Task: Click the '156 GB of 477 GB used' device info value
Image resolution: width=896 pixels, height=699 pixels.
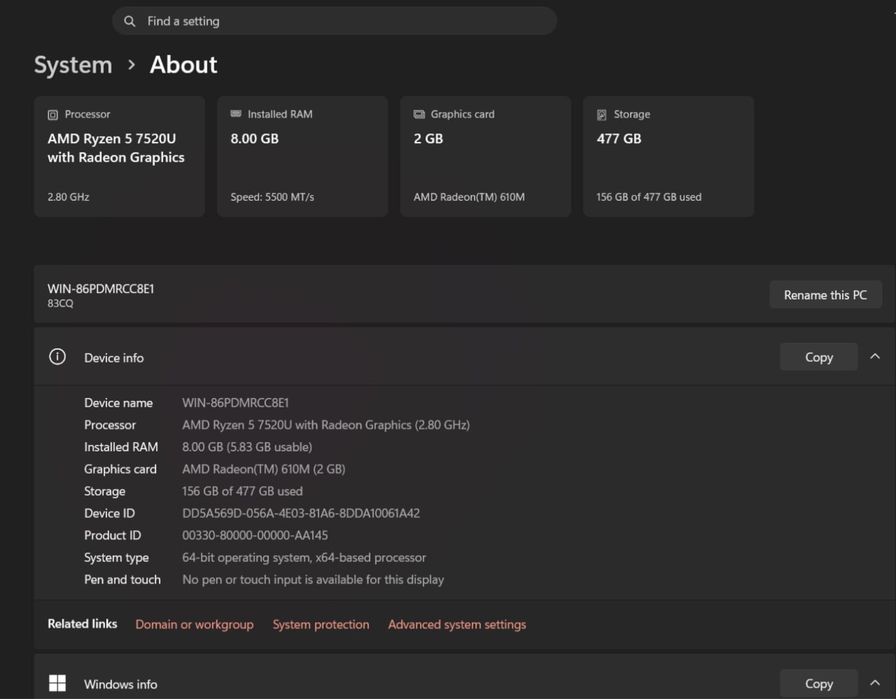Action: (242, 492)
